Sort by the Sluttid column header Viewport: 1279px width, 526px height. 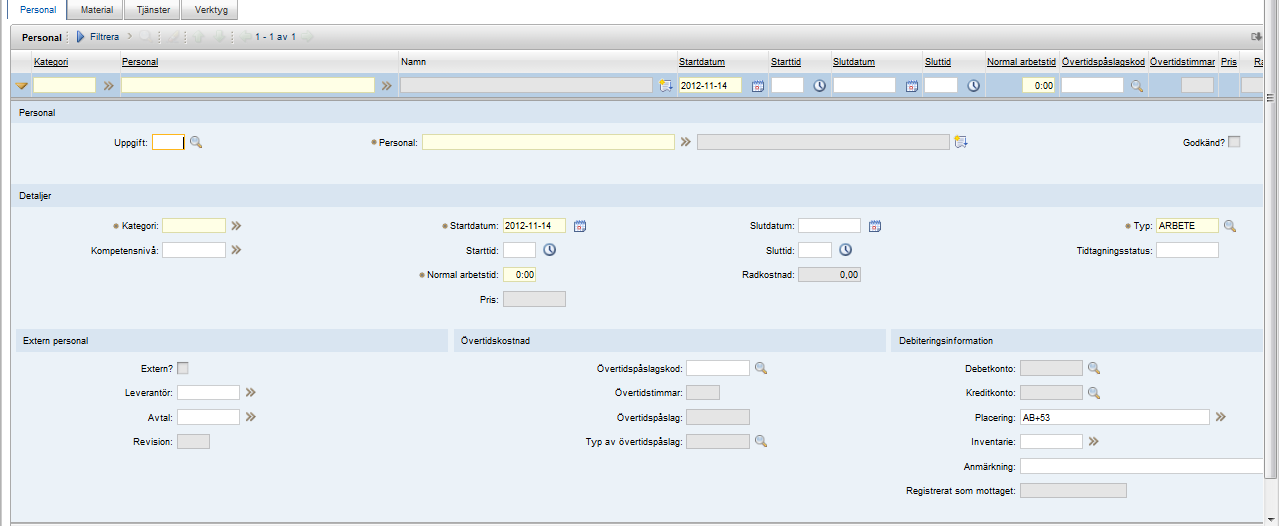click(938, 62)
